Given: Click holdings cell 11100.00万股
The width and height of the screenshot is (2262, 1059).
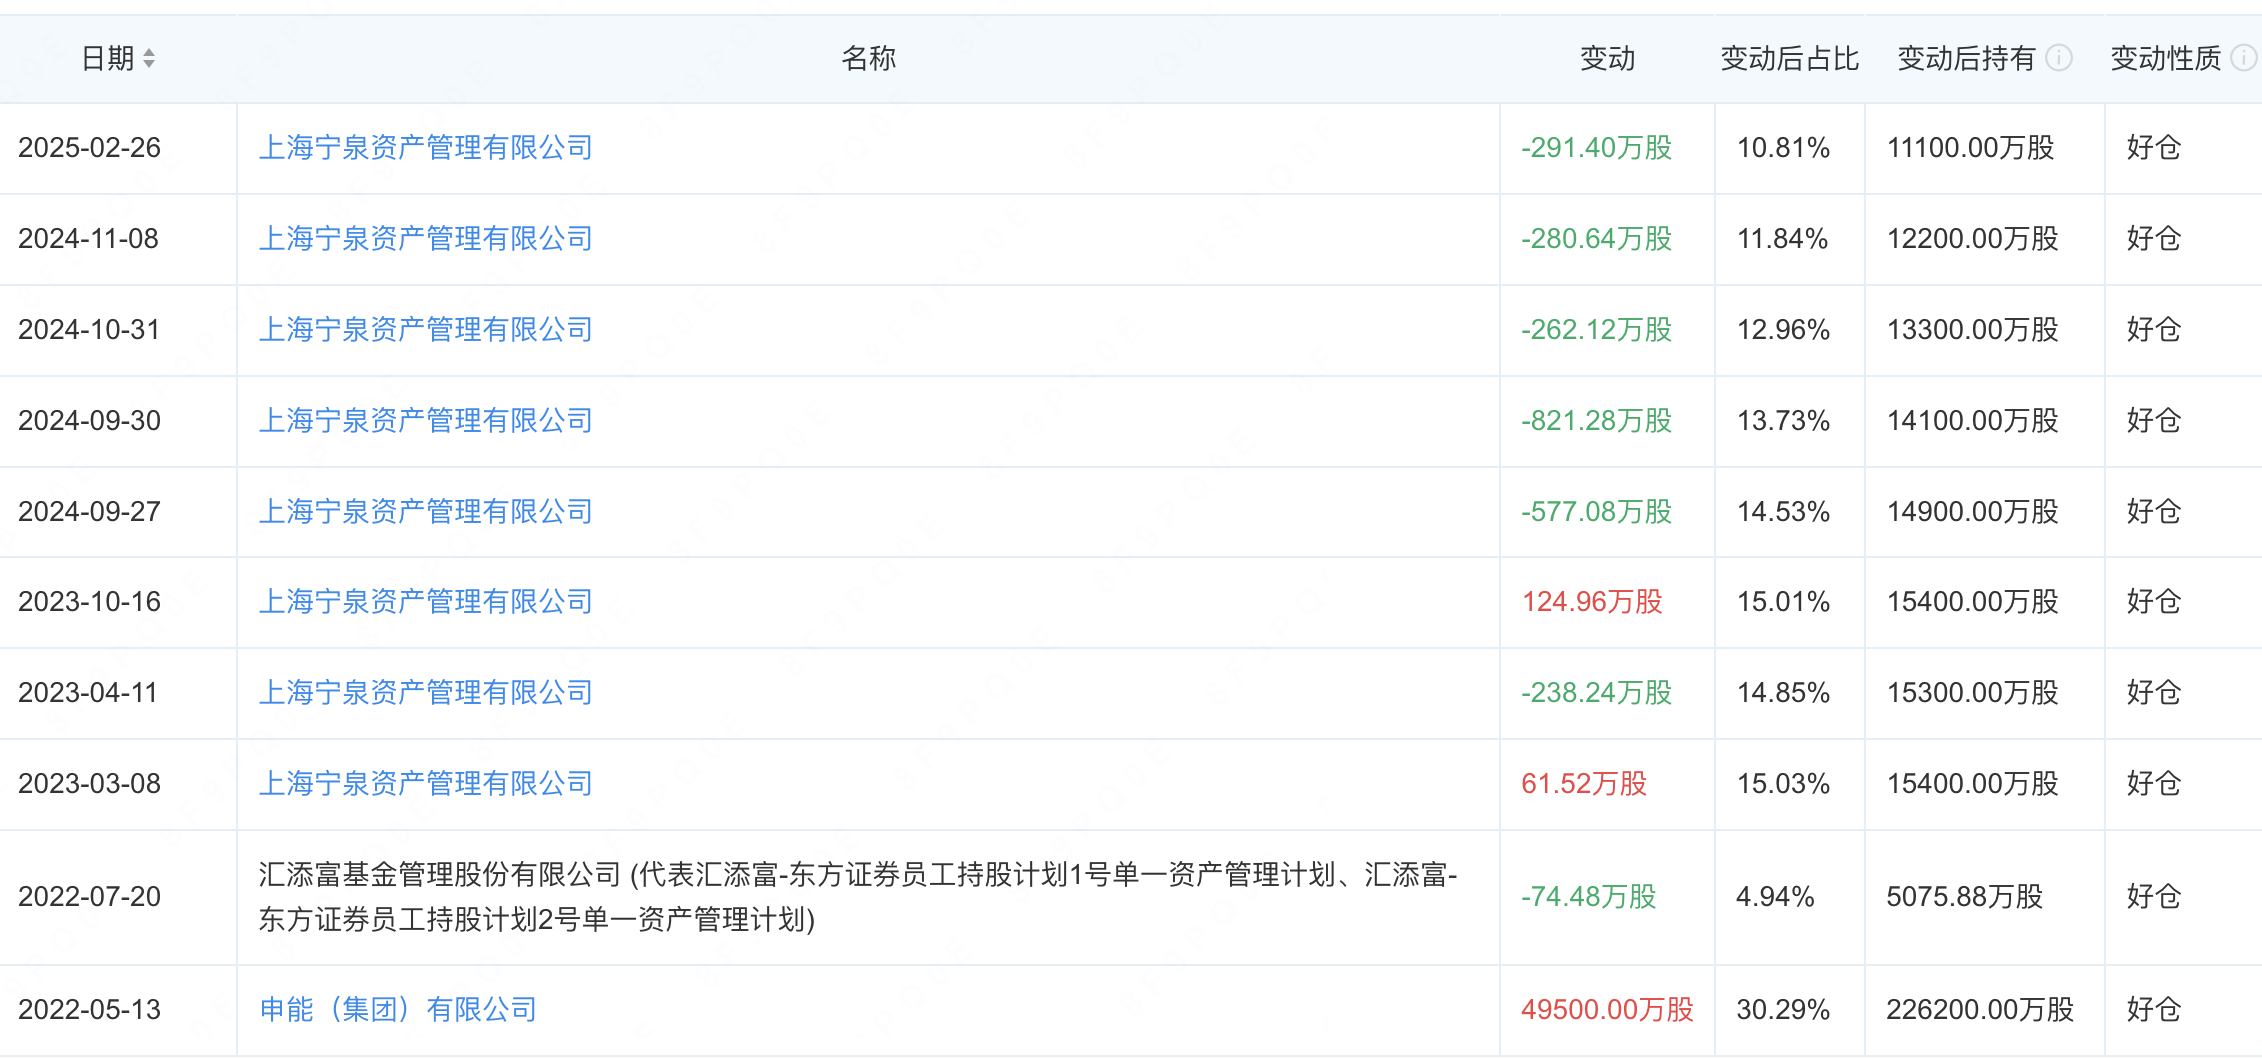Looking at the screenshot, I should (1970, 148).
